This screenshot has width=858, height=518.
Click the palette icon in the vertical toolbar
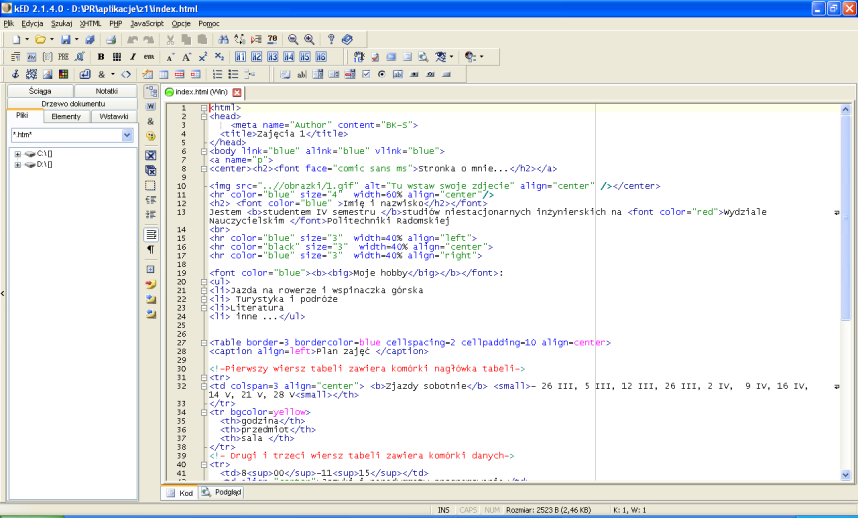[150, 136]
